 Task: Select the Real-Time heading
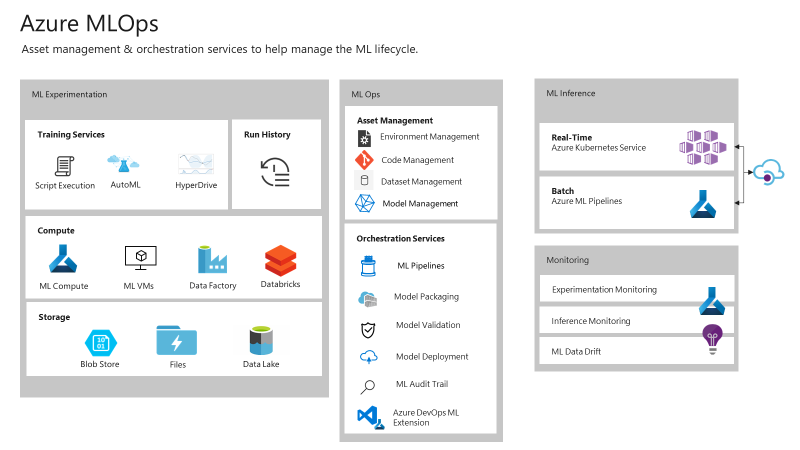coord(571,137)
